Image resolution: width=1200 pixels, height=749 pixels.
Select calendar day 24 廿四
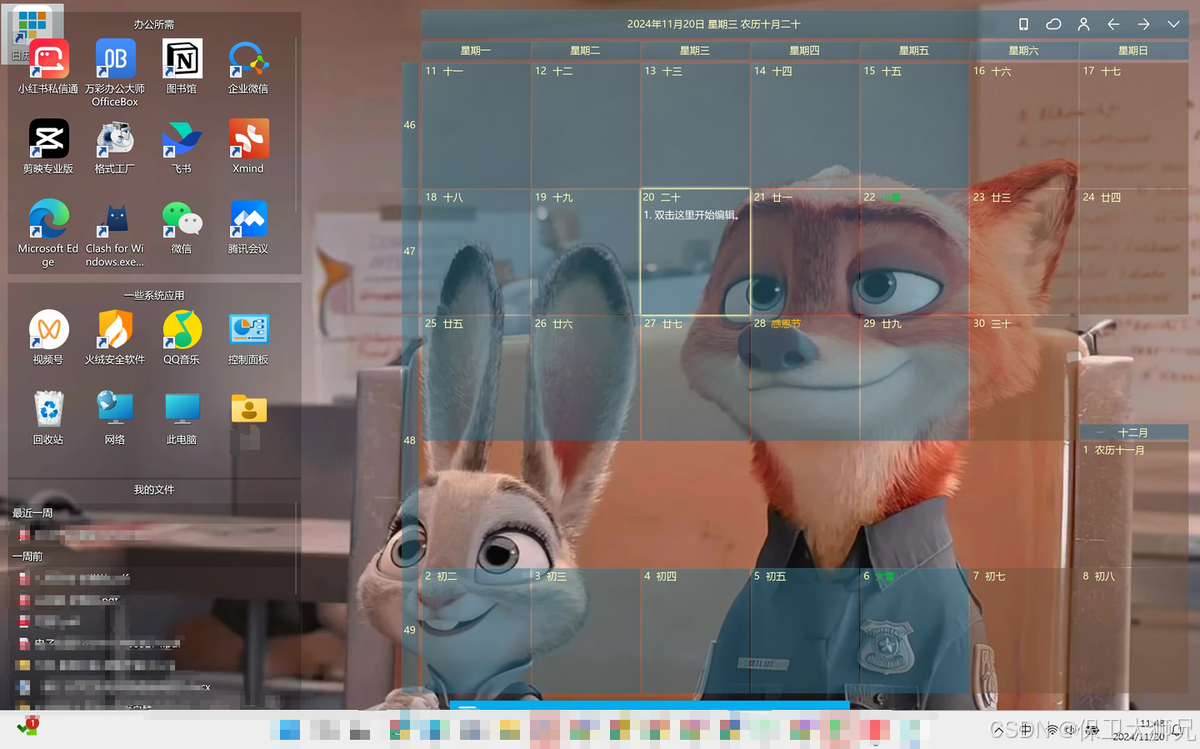pos(1134,252)
